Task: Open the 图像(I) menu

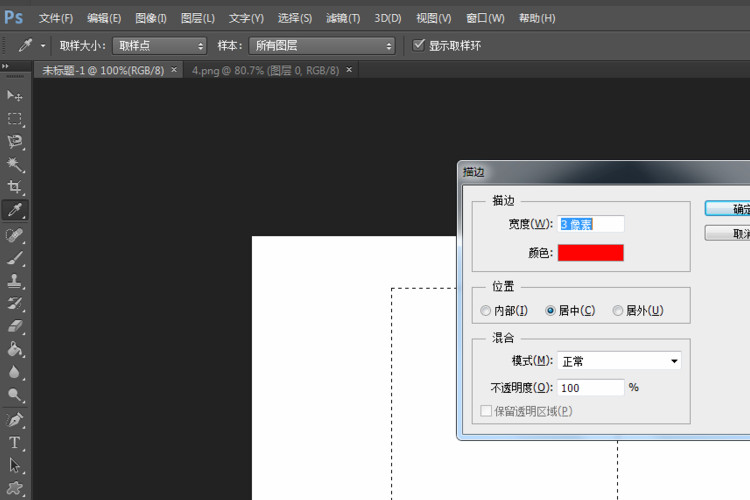Action: coord(151,18)
